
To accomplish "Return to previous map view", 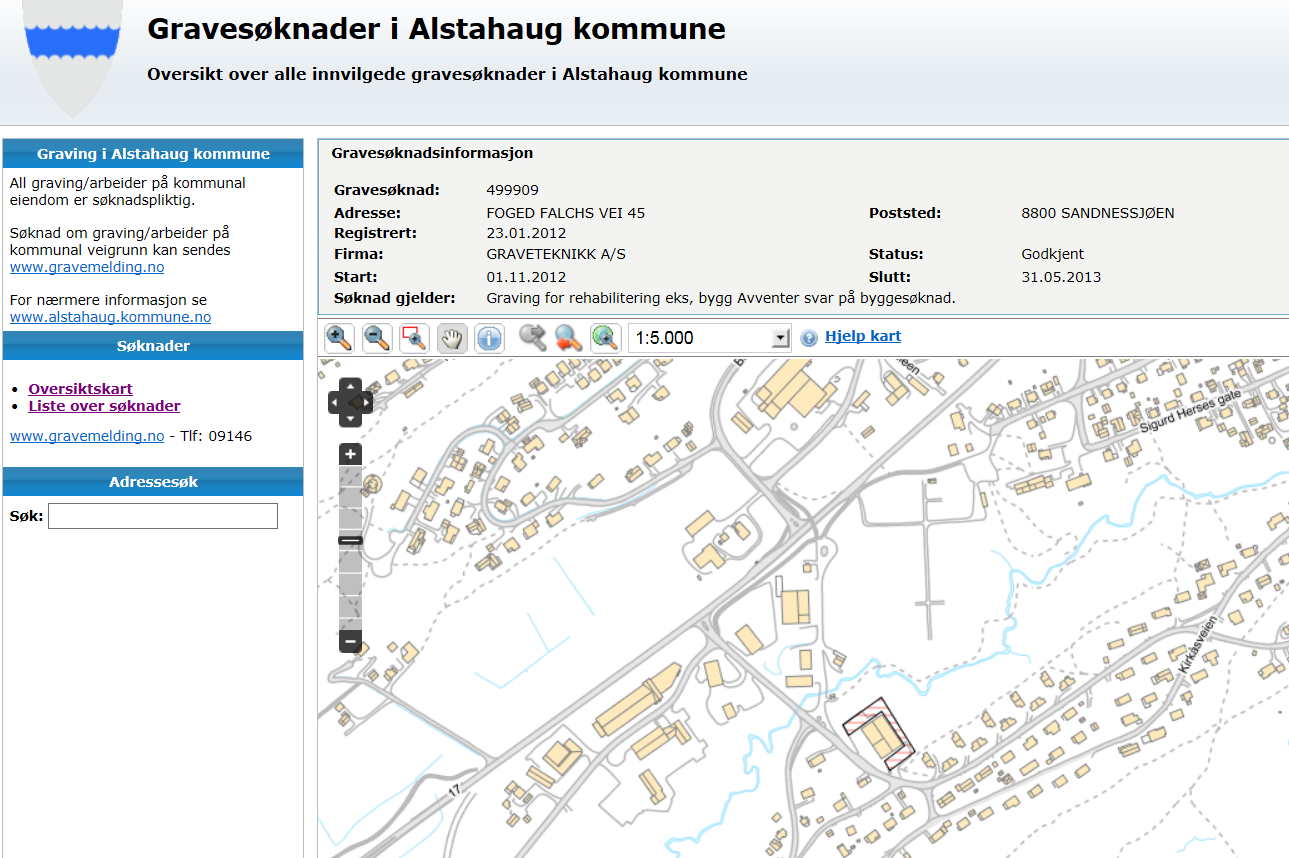I will [x=569, y=338].
